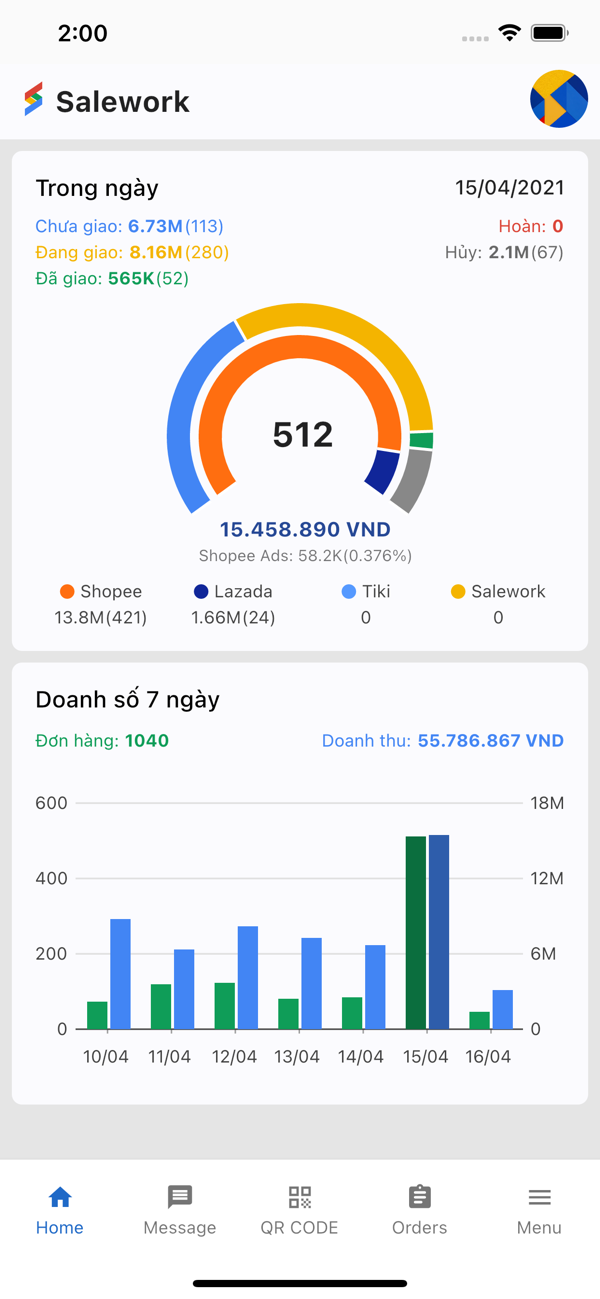Tap the Wi-Fi icon in the status bar
The image size is (600, 1299).
pyautogui.click(x=510, y=32)
